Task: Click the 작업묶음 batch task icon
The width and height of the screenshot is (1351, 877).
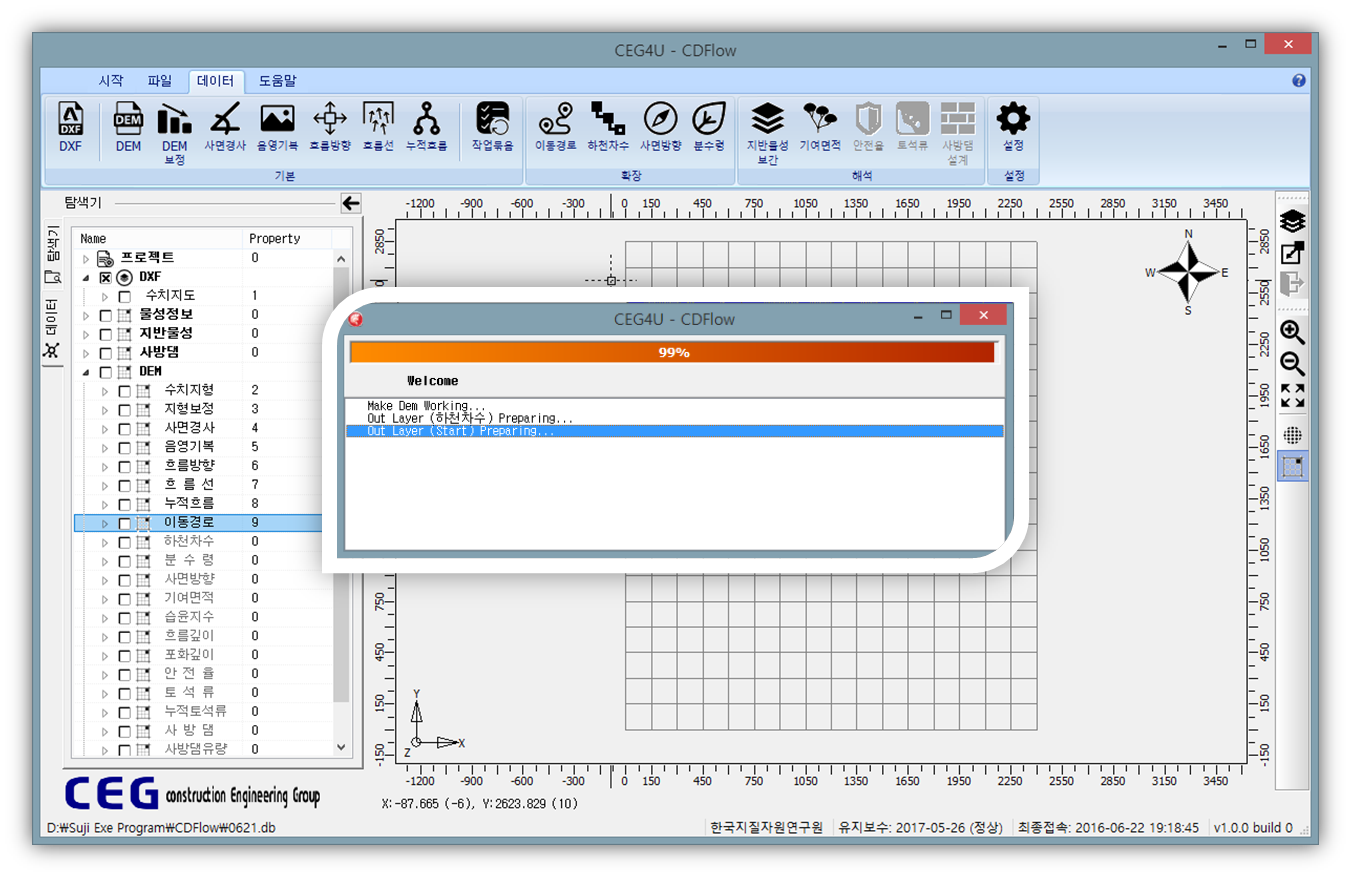Action: (492, 128)
